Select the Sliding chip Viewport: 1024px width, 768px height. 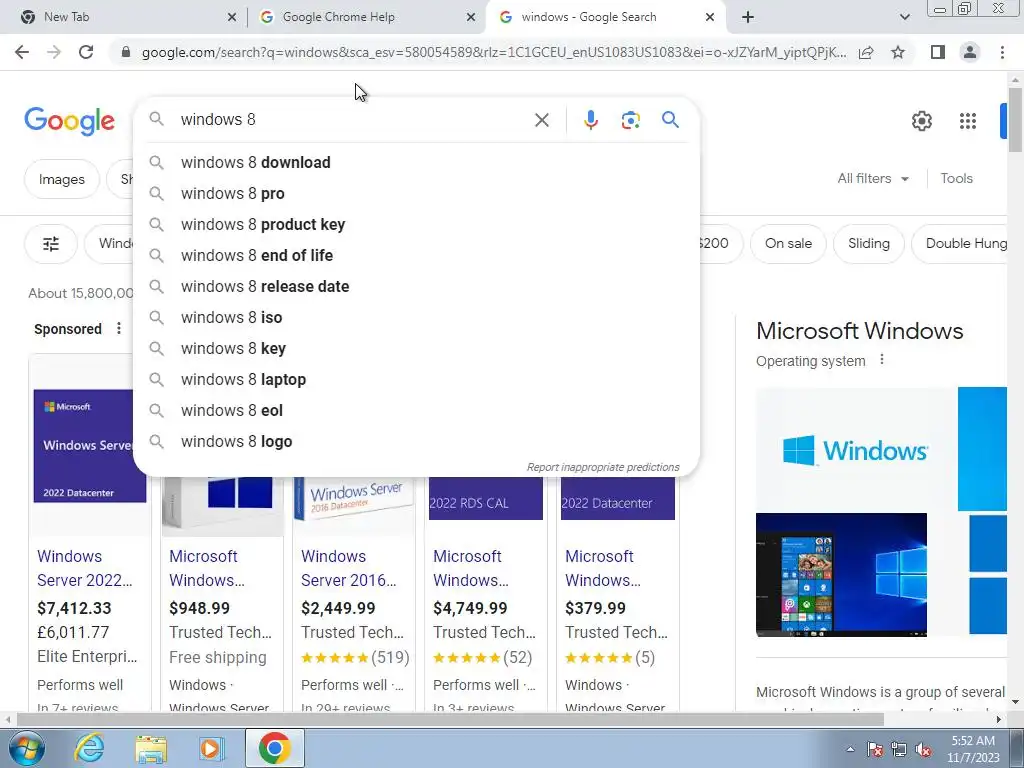tap(869, 244)
